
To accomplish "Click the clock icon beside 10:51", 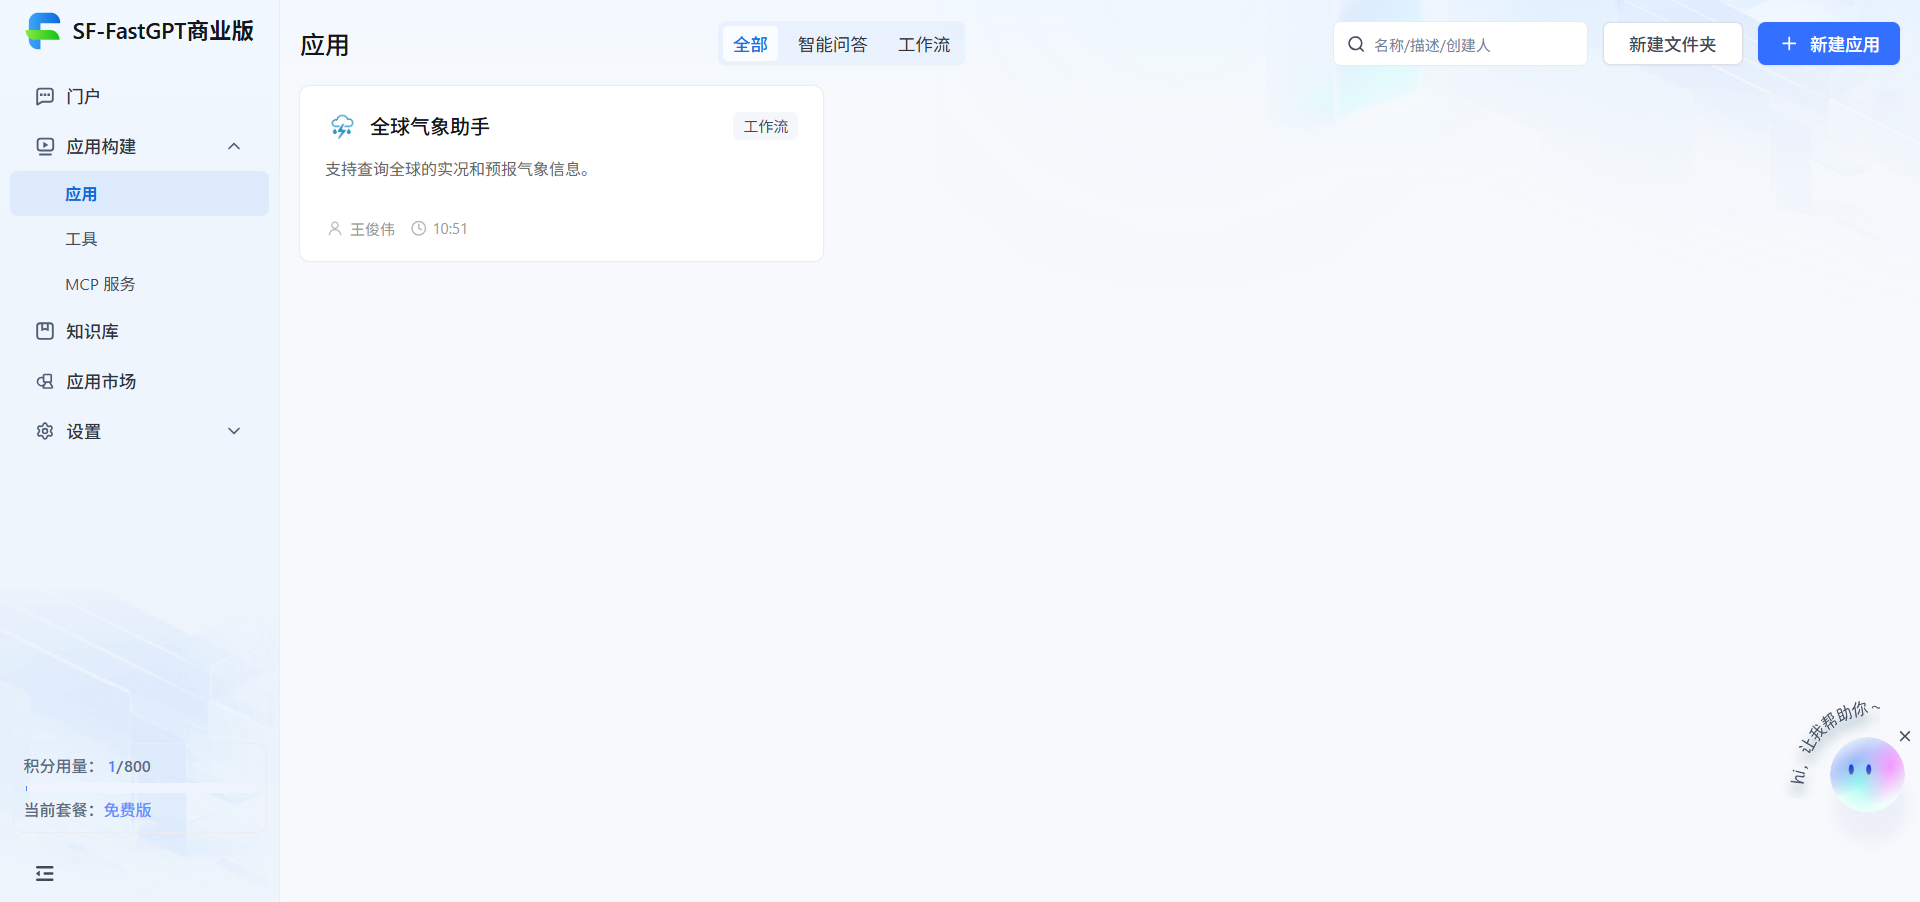I will [x=419, y=229].
